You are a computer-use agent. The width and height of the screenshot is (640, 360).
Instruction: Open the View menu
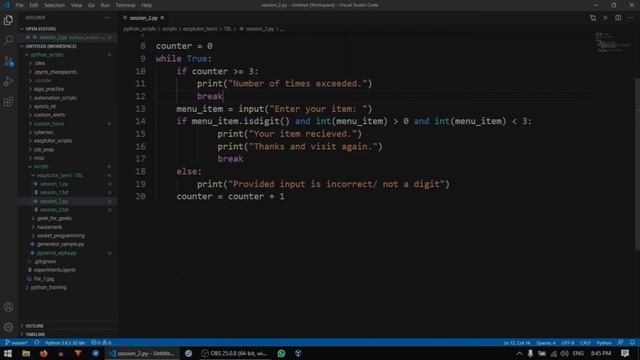(x=76, y=5)
